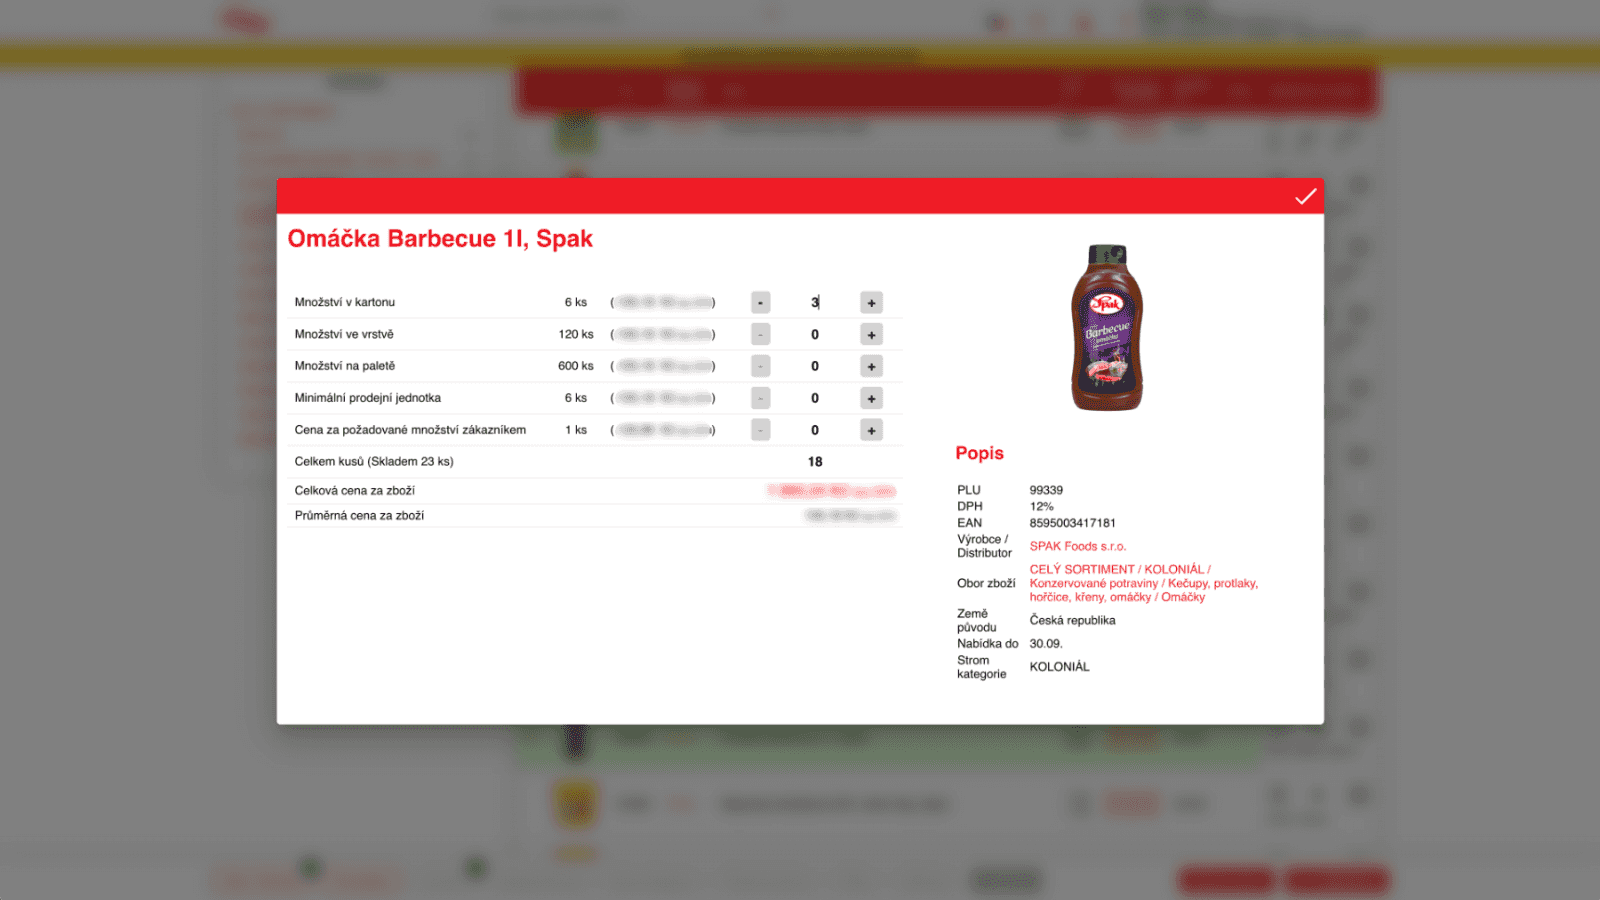Increase 'Cena za požadované množství zákazníkem' value
The width and height of the screenshot is (1600, 900).
(870, 430)
